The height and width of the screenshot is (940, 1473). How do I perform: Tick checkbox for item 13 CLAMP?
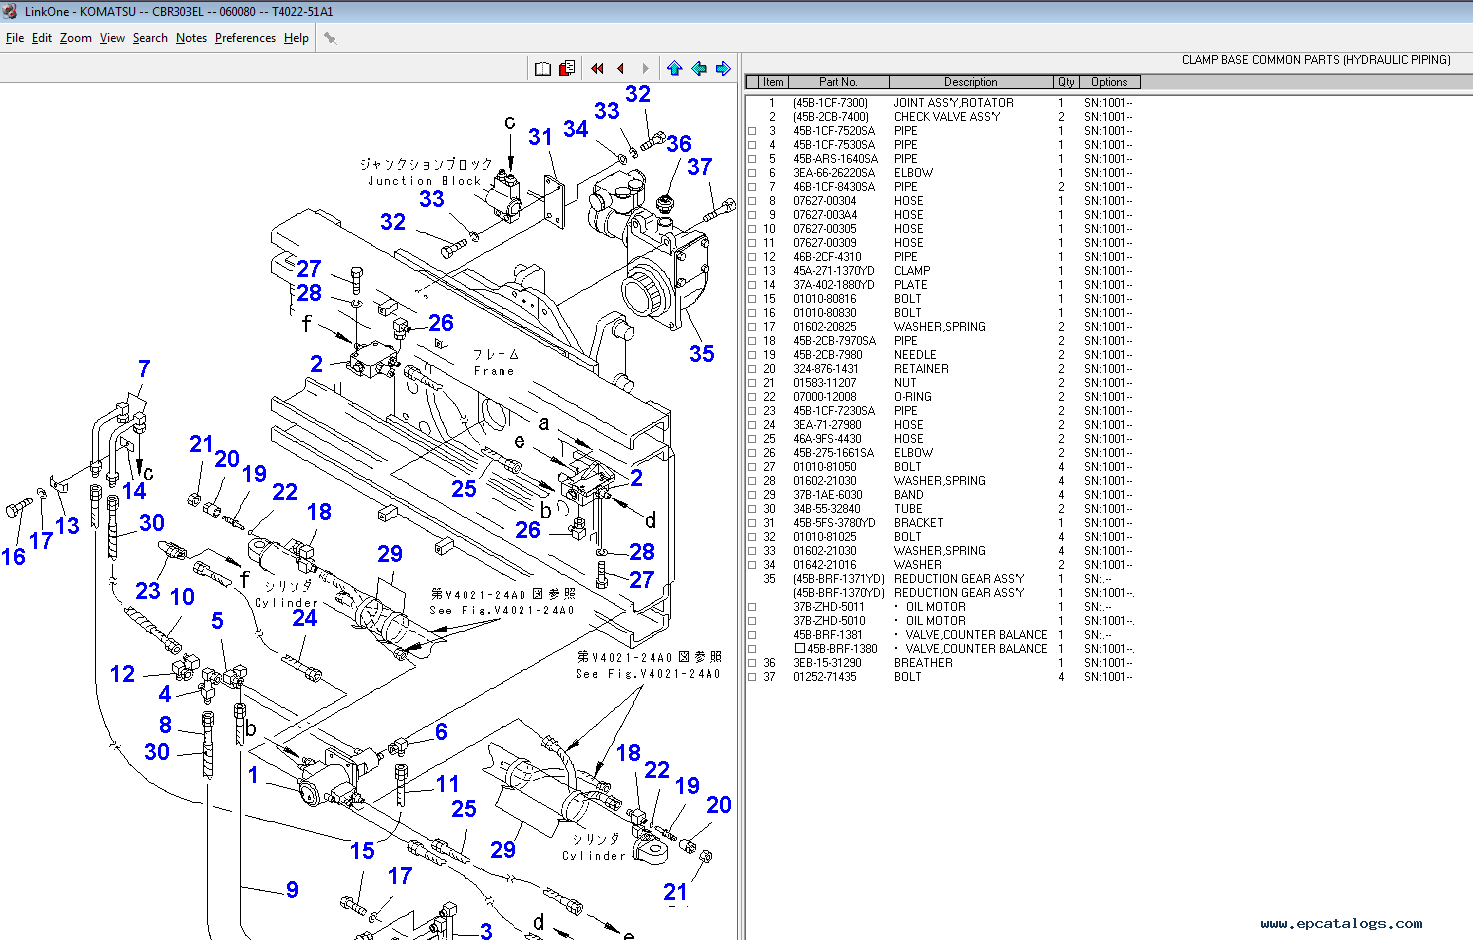[752, 271]
